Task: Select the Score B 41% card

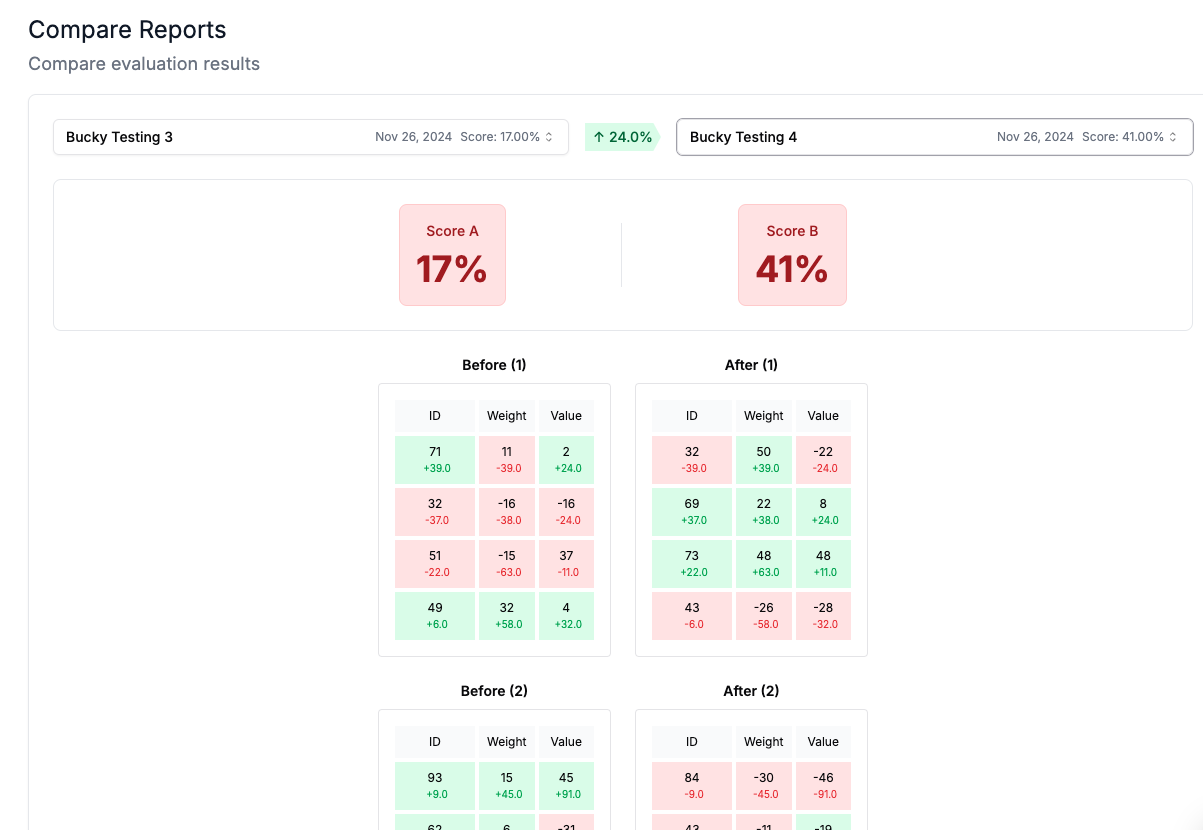Action: [x=792, y=254]
